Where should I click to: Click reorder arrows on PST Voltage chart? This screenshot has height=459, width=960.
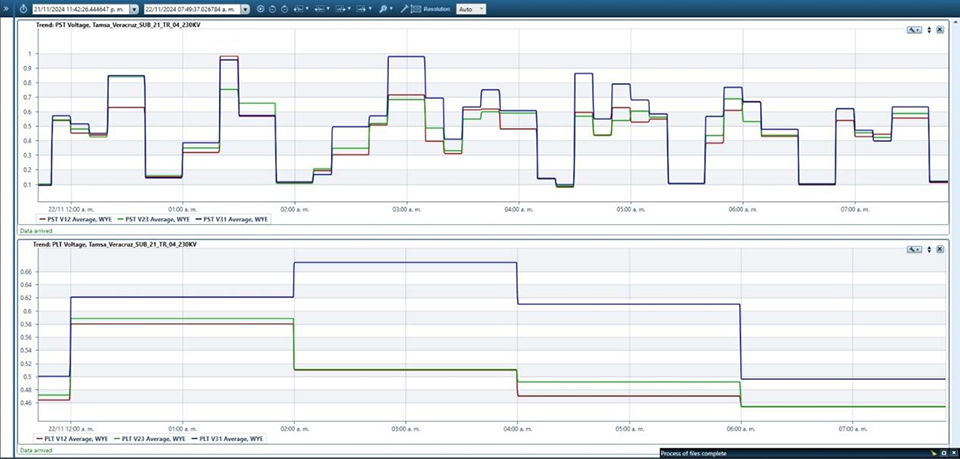tap(929, 30)
